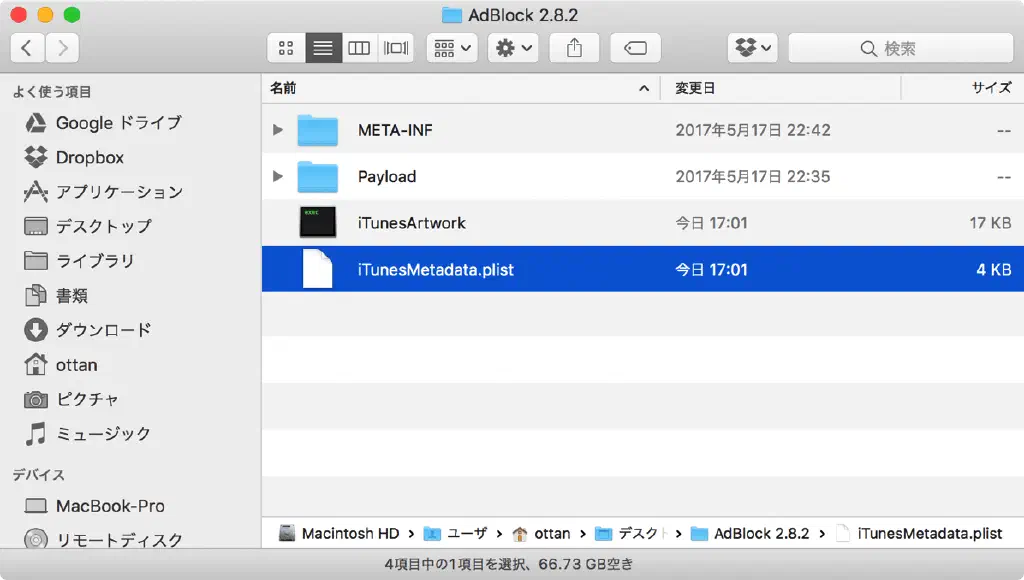
Task: Sort by 変更日 column header
Action: point(695,88)
